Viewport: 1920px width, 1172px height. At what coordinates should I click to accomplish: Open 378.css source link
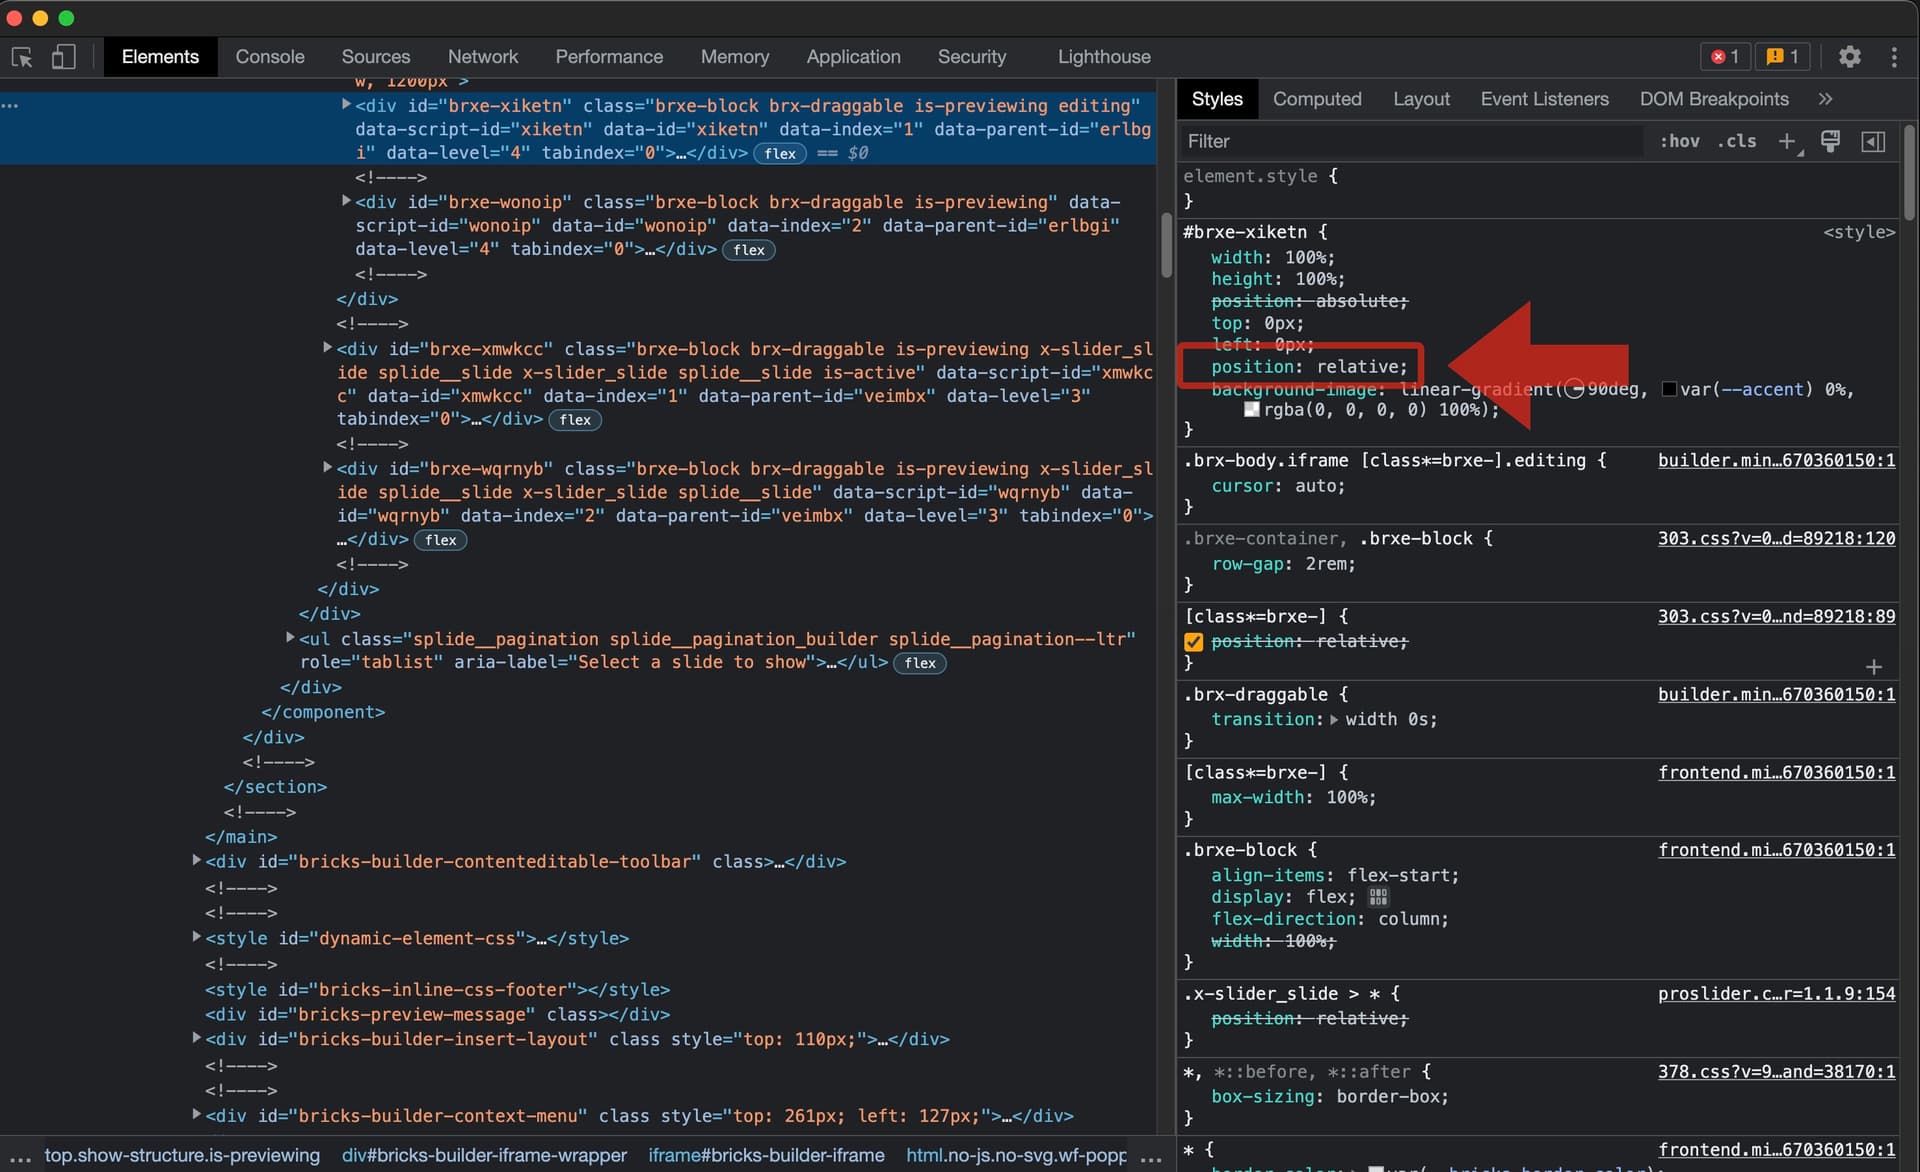point(1776,1071)
